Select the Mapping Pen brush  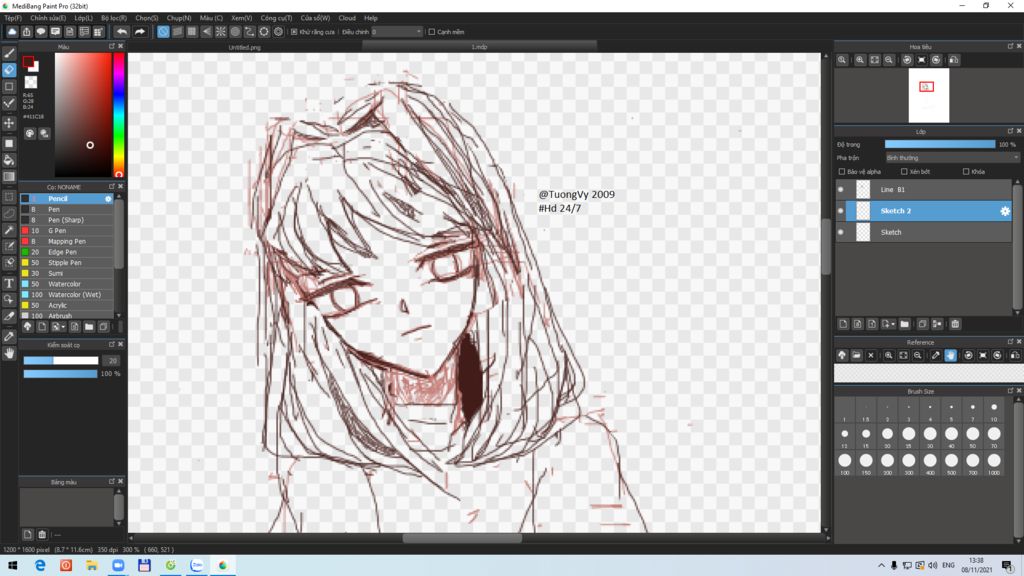pos(67,241)
